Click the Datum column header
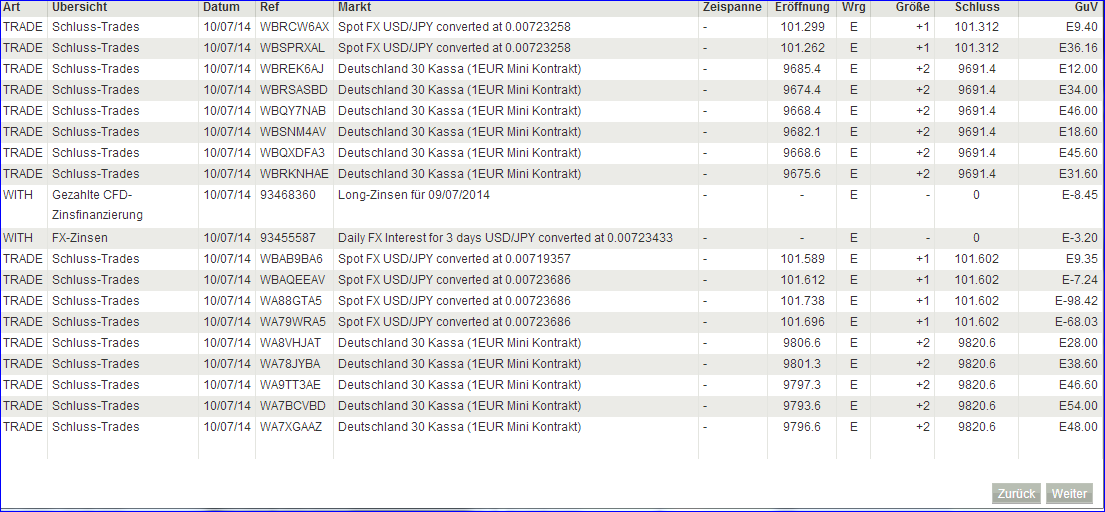This screenshot has height=512, width=1105. 220,7
